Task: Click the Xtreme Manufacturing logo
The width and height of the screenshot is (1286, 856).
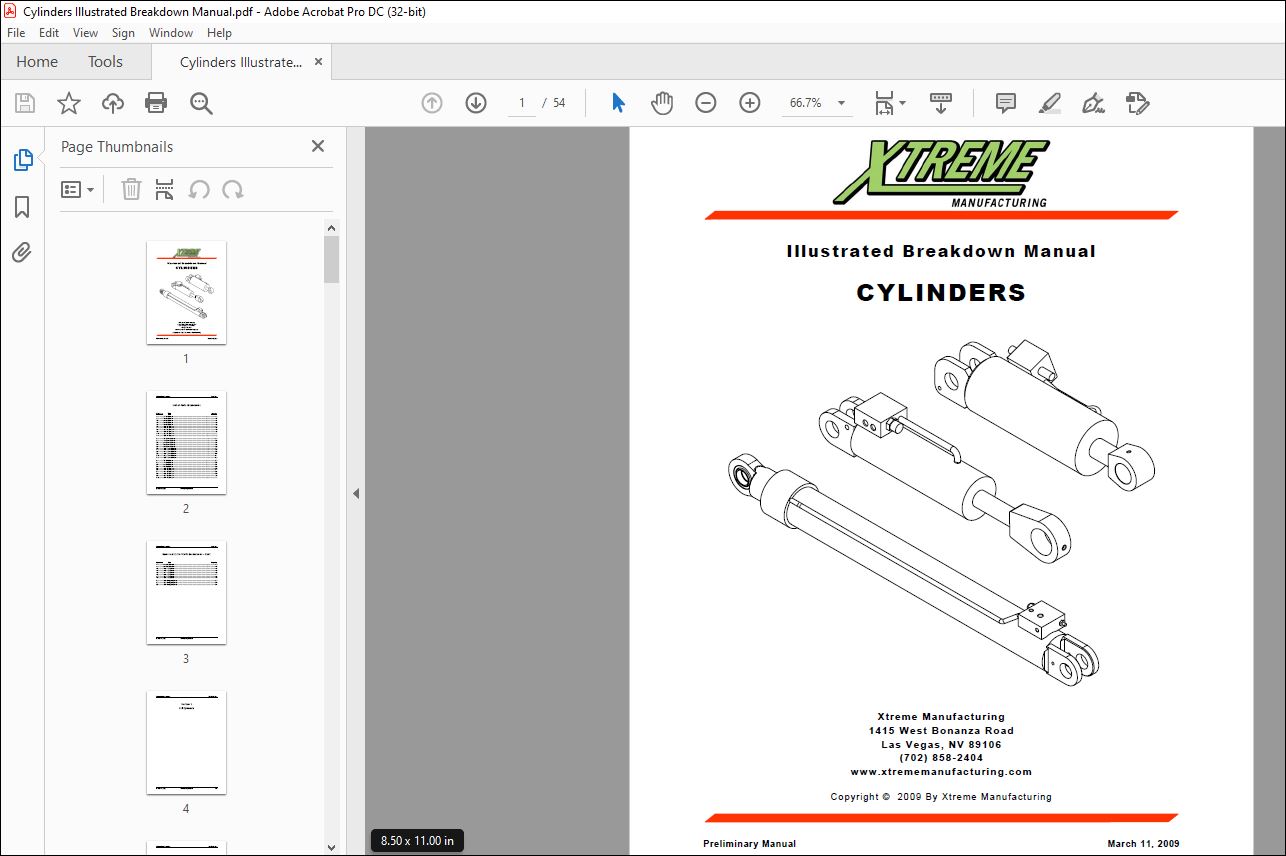Action: coord(941,173)
